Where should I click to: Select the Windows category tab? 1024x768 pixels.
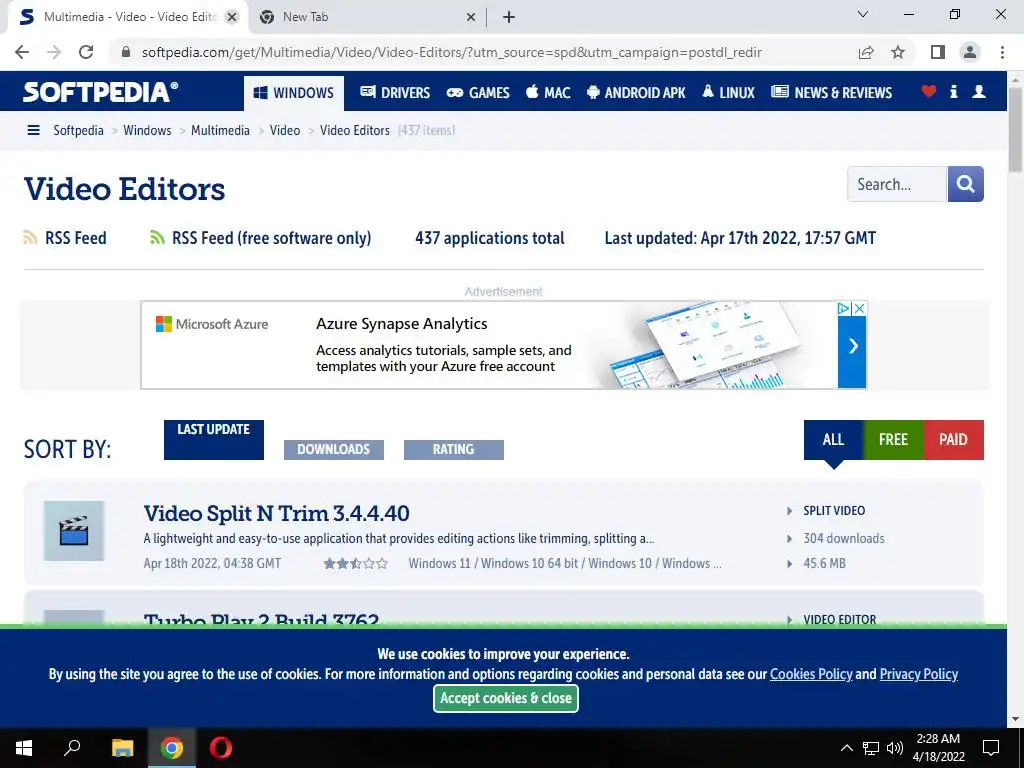(x=294, y=93)
